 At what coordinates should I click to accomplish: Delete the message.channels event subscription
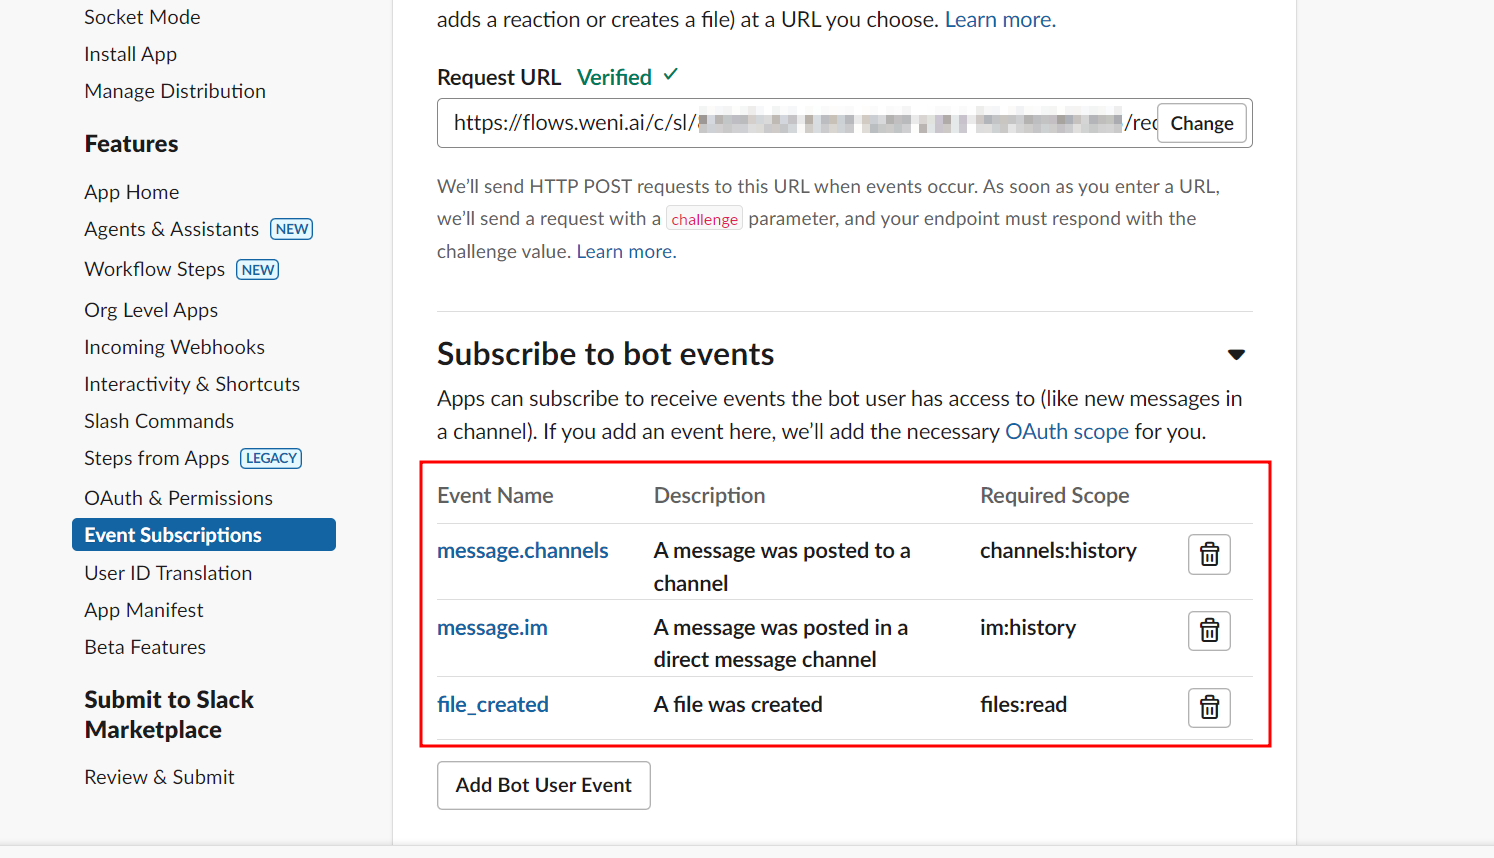click(1209, 554)
